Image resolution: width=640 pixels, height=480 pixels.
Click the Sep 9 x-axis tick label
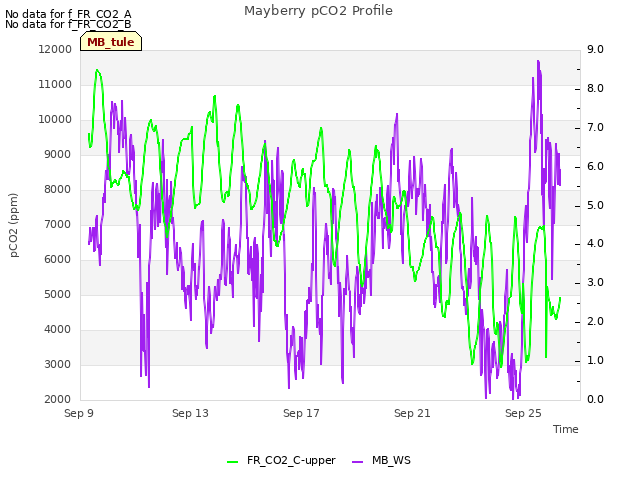coord(79,413)
